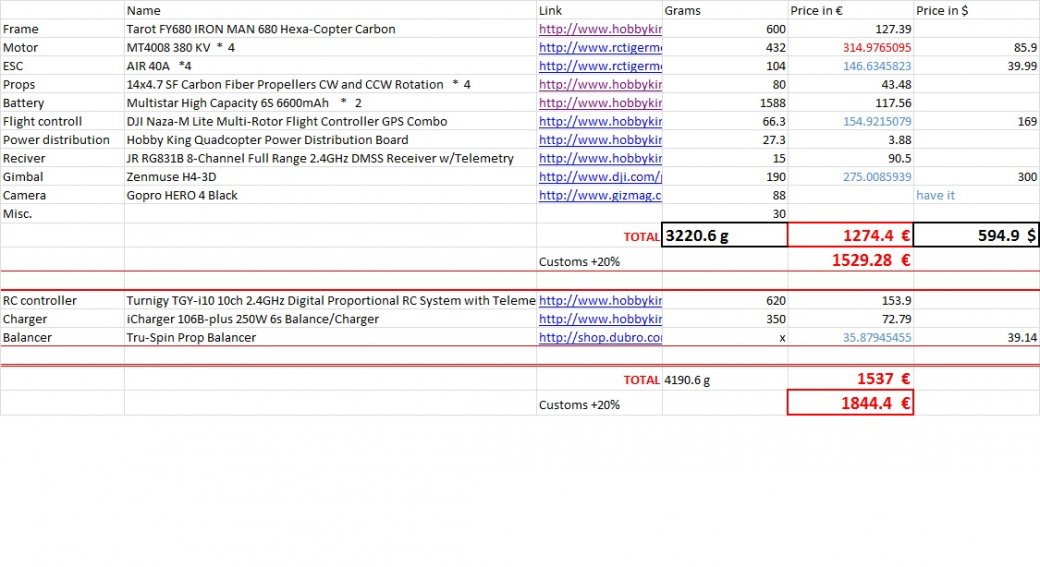Viewport: 1040px width, 567px height.
Task: Select the 'Multistar High Capacity 6S 6600mAh' cell
Action: [330, 103]
